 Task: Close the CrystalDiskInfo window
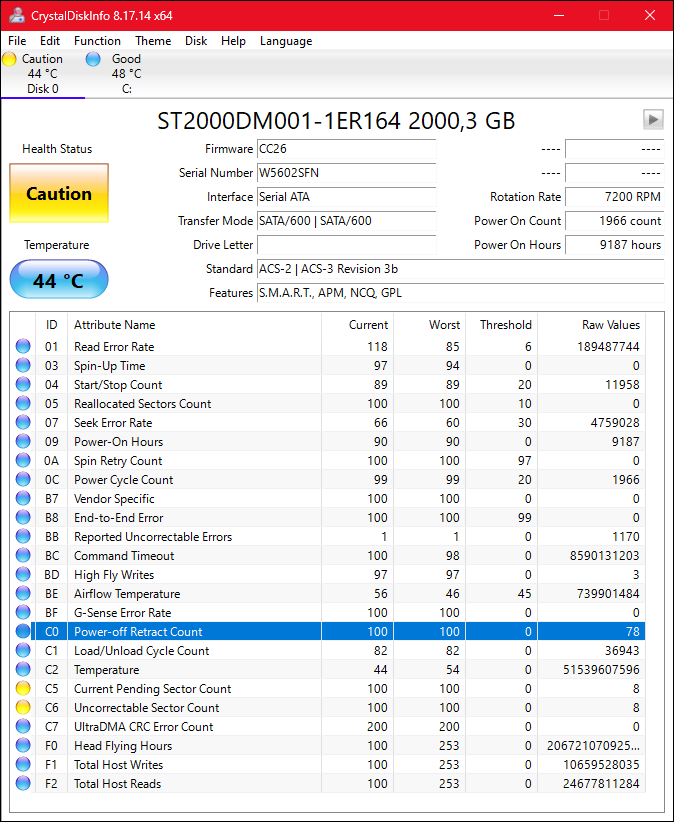click(x=650, y=15)
